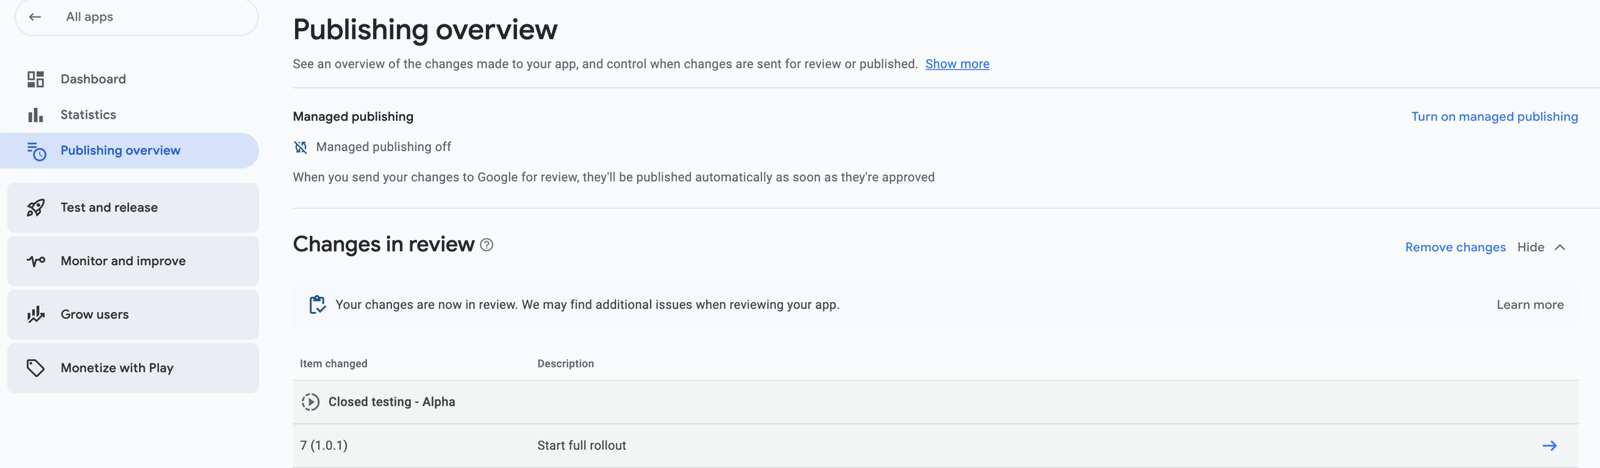Collapse changes with the Hide chevron
The width and height of the screenshot is (1600, 468).
click(1560, 247)
